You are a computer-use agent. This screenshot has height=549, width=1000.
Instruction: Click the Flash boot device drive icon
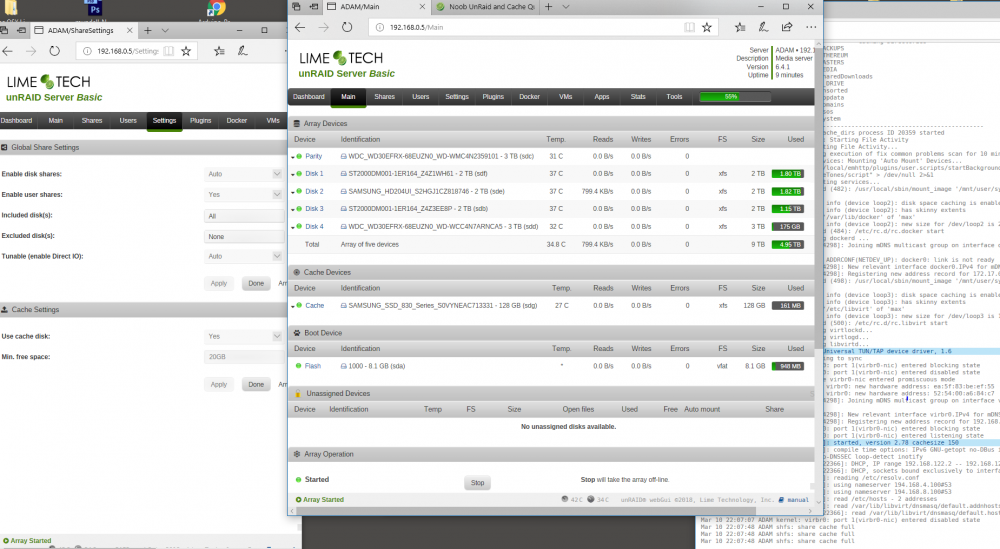pos(344,366)
